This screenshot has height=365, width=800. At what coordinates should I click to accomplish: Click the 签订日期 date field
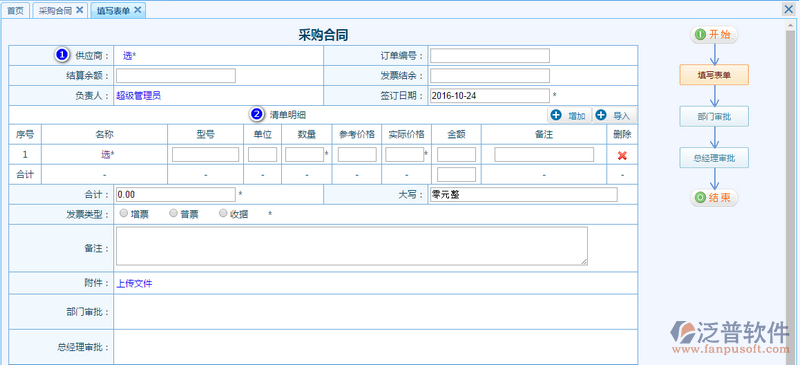coord(490,95)
